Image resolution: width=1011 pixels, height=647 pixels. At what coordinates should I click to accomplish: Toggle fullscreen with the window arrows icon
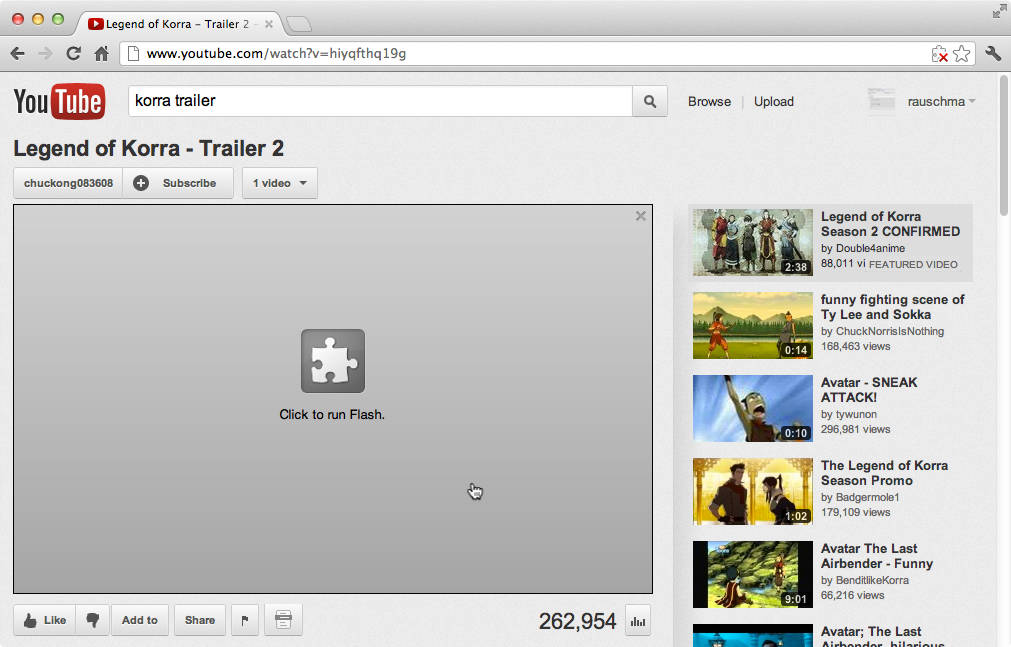click(999, 11)
